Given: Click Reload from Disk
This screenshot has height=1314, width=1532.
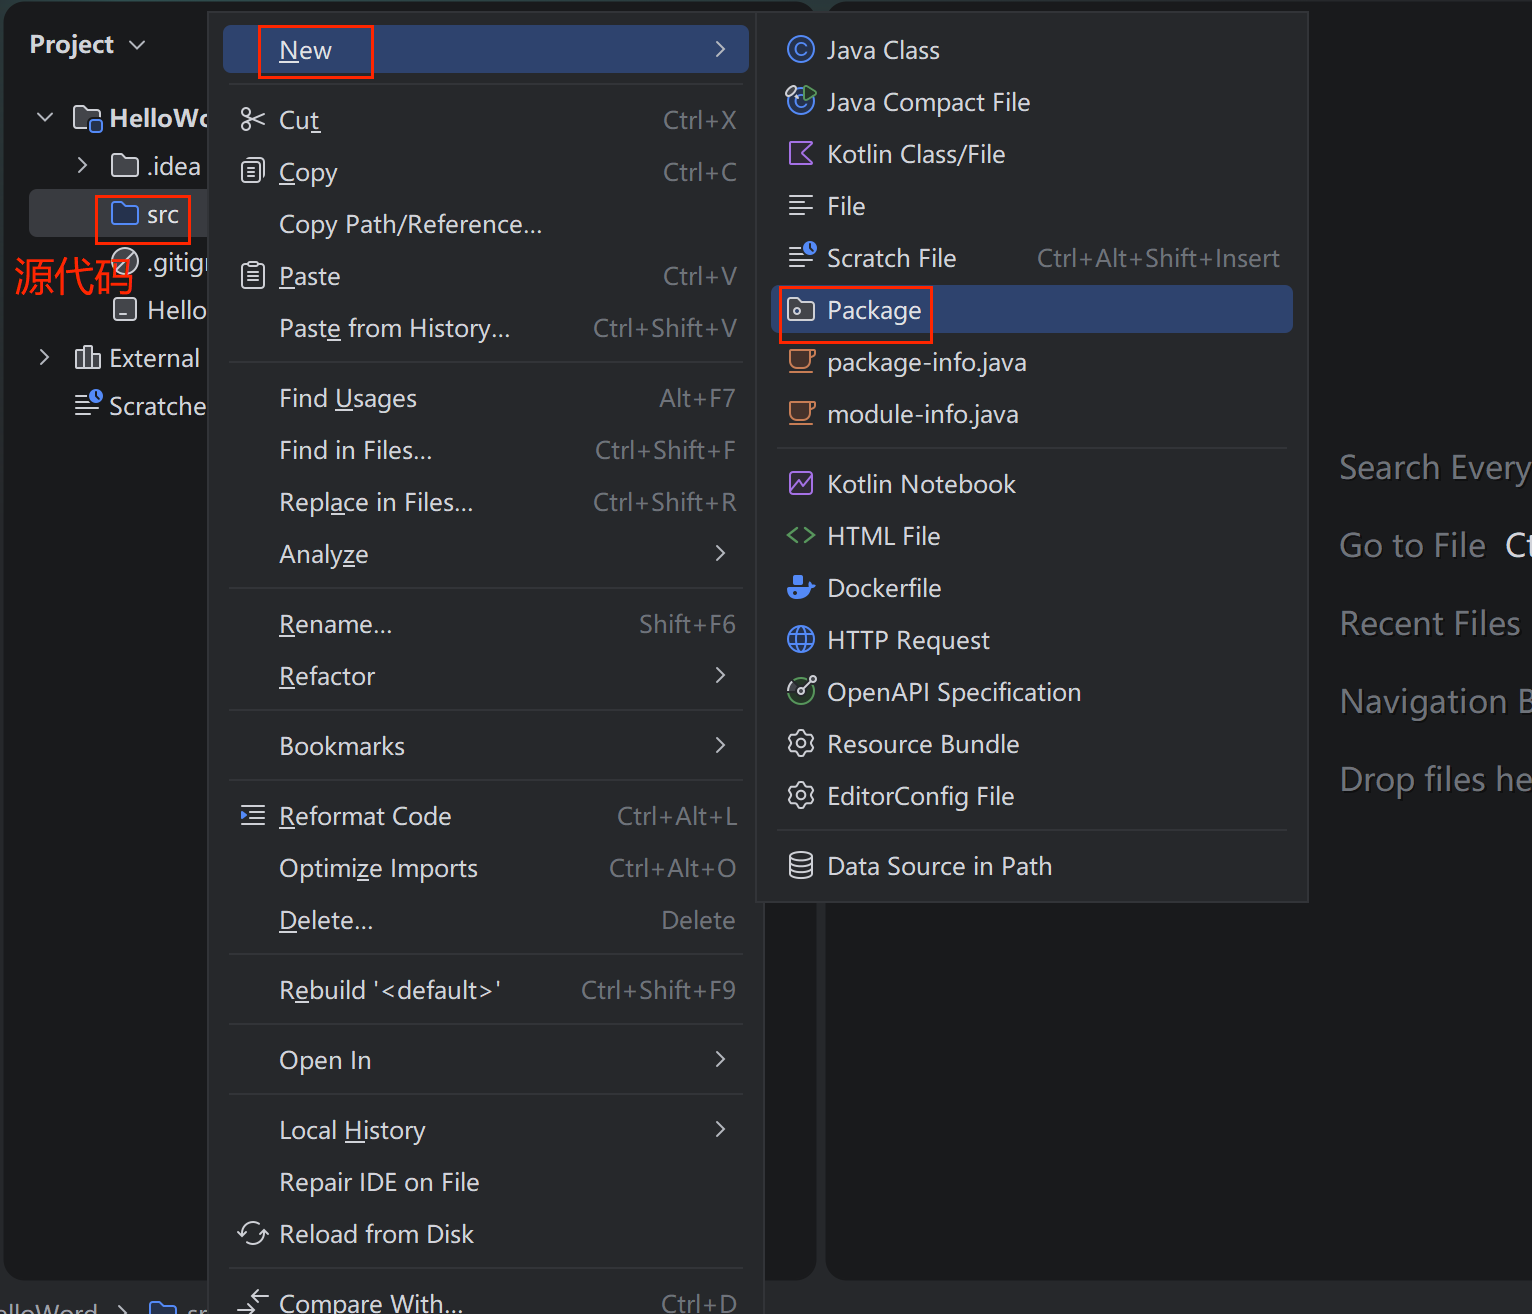Looking at the screenshot, I should [x=376, y=1234].
